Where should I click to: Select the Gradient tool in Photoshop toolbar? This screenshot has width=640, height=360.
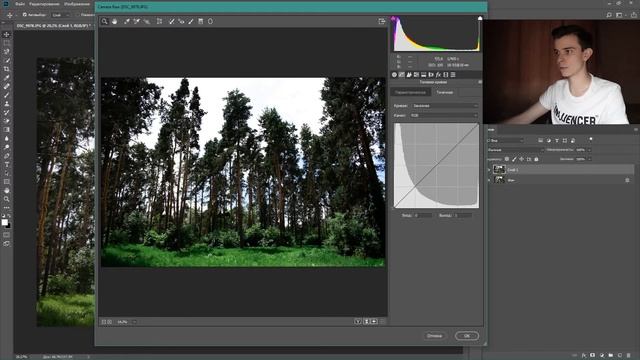[x=7, y=130]
